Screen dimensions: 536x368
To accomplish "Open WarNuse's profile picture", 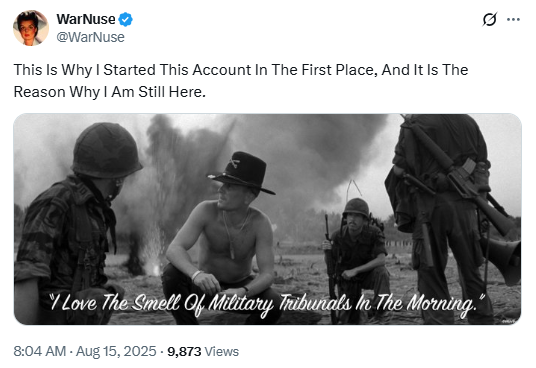I will (x=31, y=28).
